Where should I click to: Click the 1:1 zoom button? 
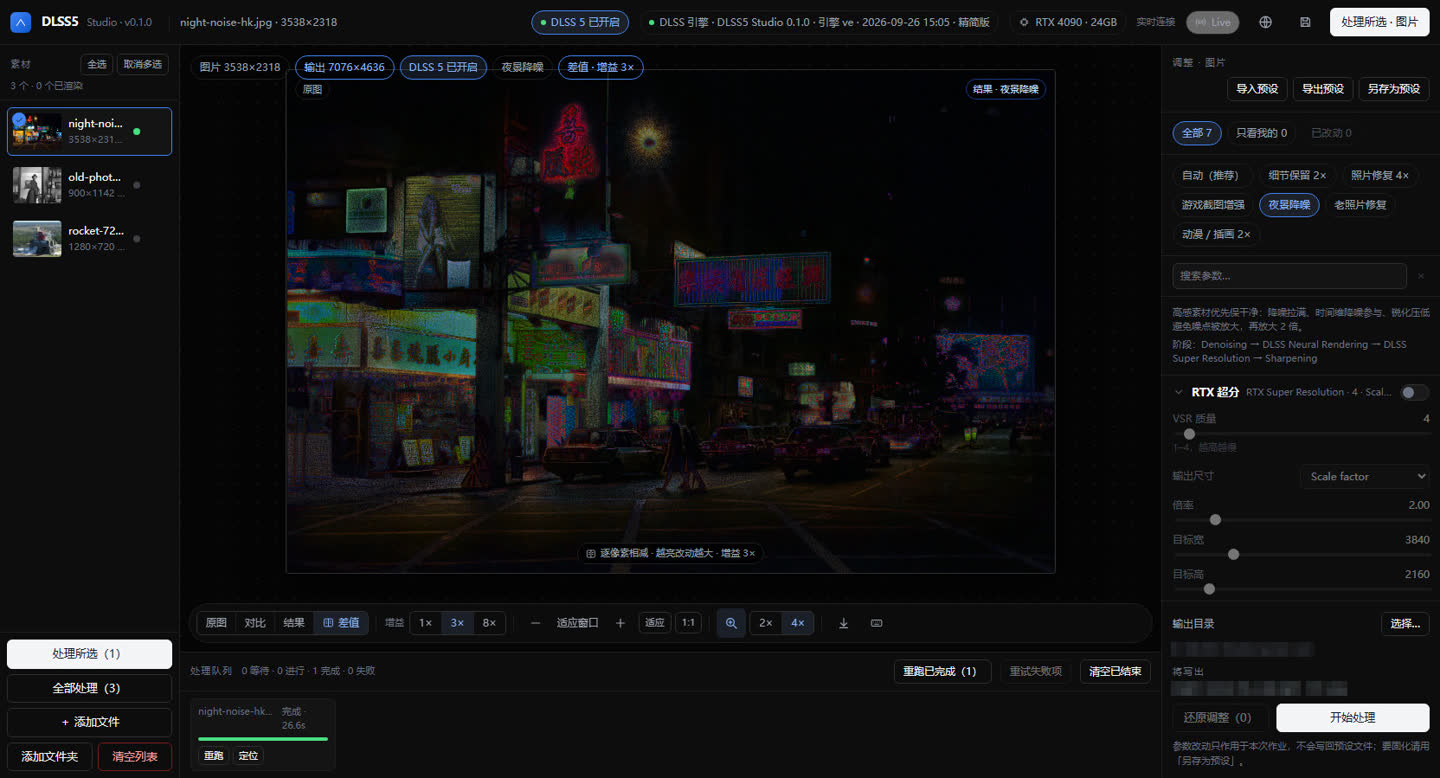point(688,623)
